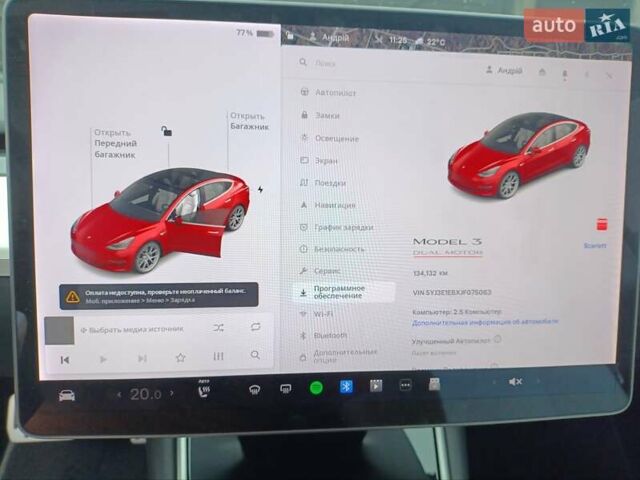Viewport: 640px width, 480px height.
Task: Play media with the play button
Action: click(x=103, y=359)
